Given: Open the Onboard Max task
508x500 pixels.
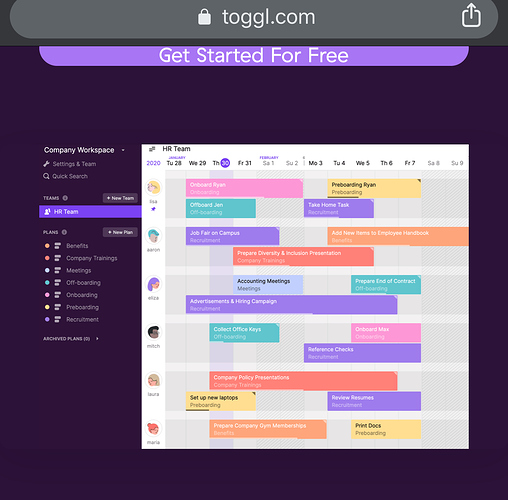Looking at the screenshot, I should point(386,333).
